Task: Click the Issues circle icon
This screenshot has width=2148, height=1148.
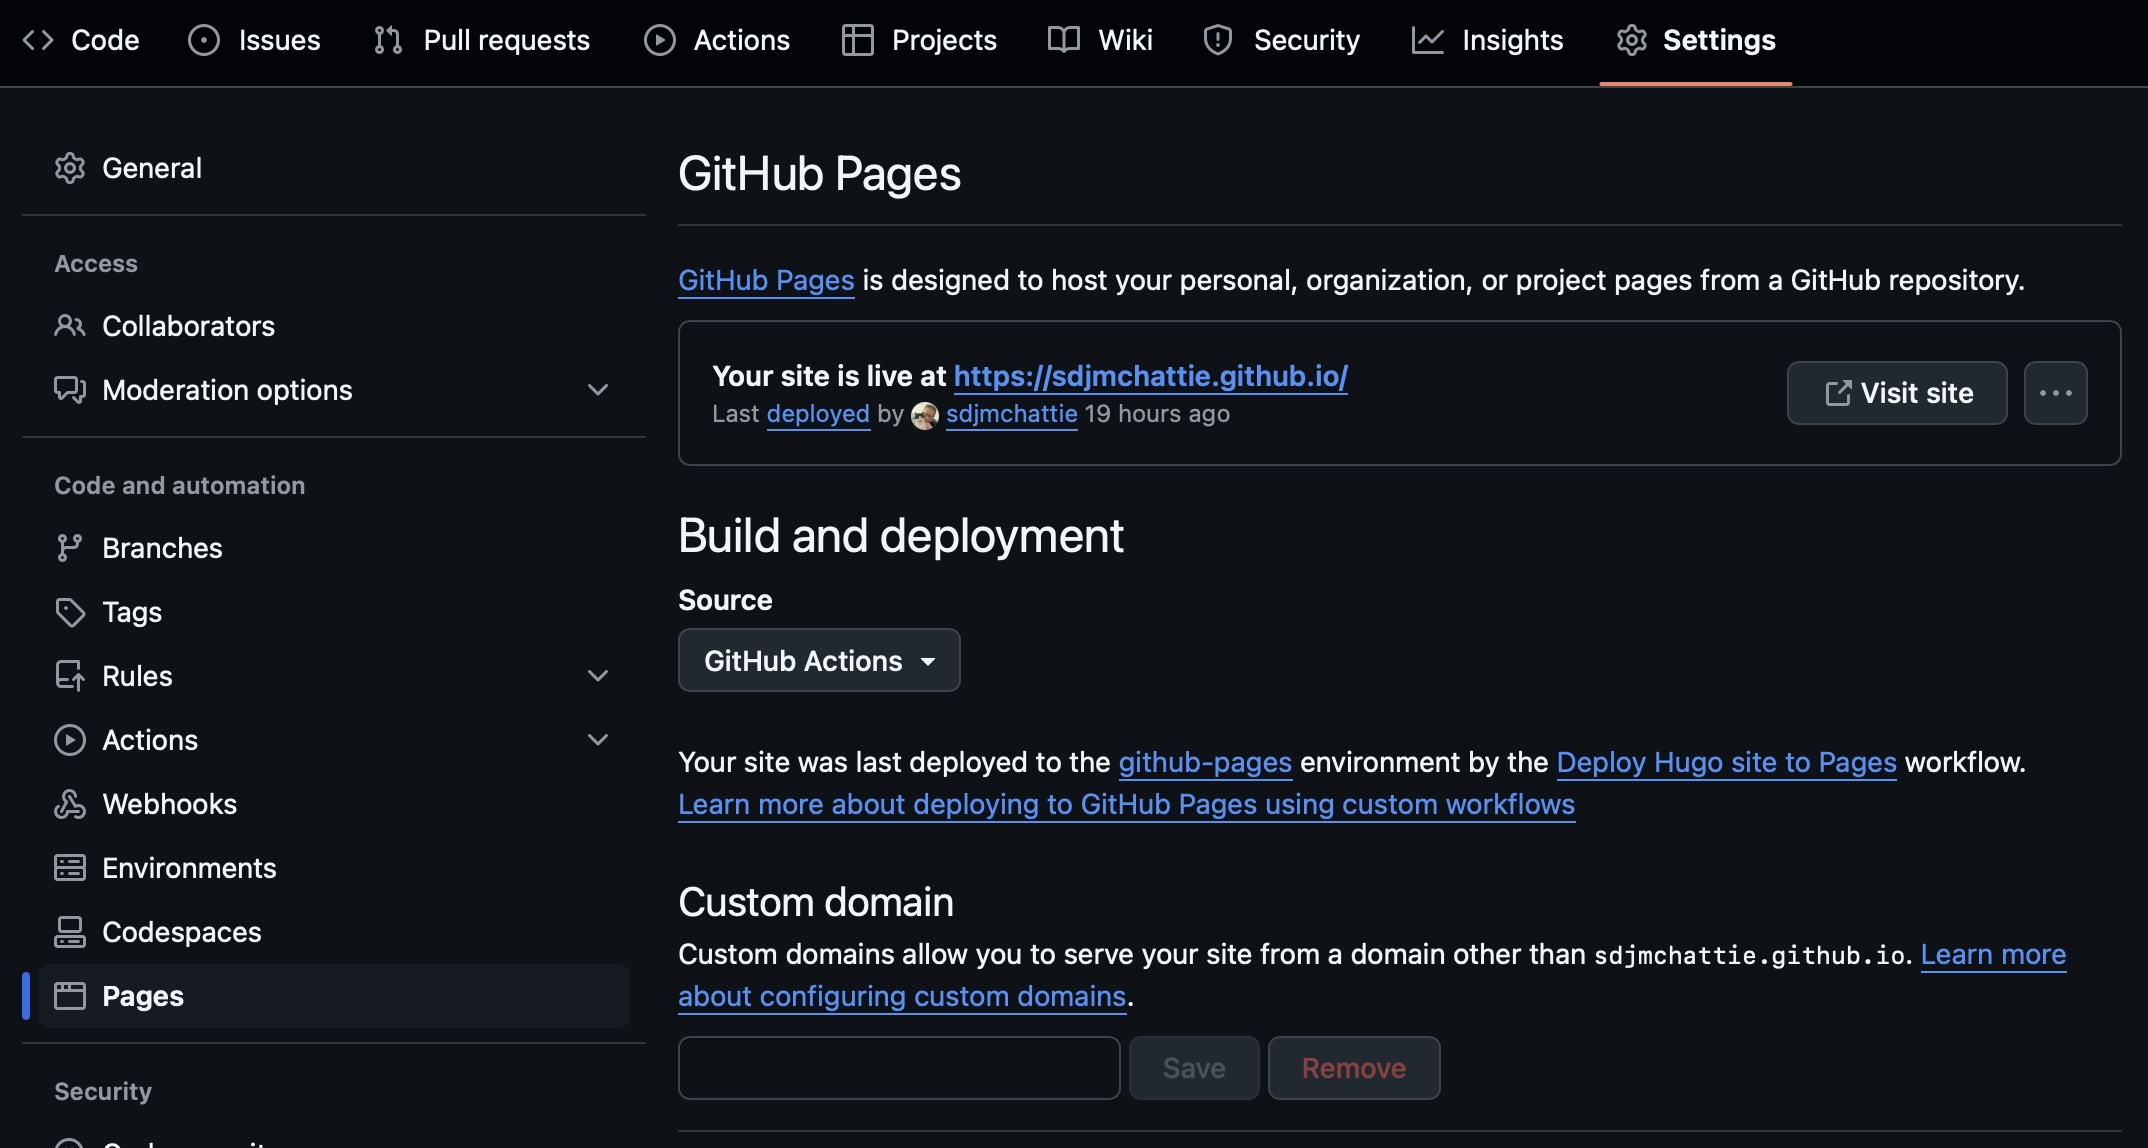Action: click(x=204, y=40)
